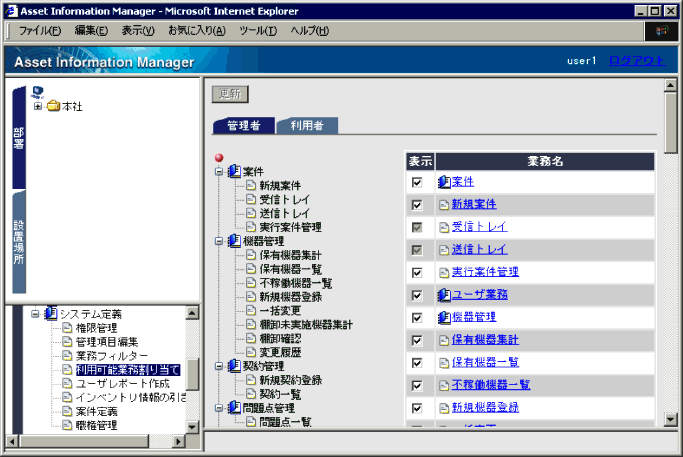Open the 新規機器登録 link in table
The image size is (683, 457).
485,408
